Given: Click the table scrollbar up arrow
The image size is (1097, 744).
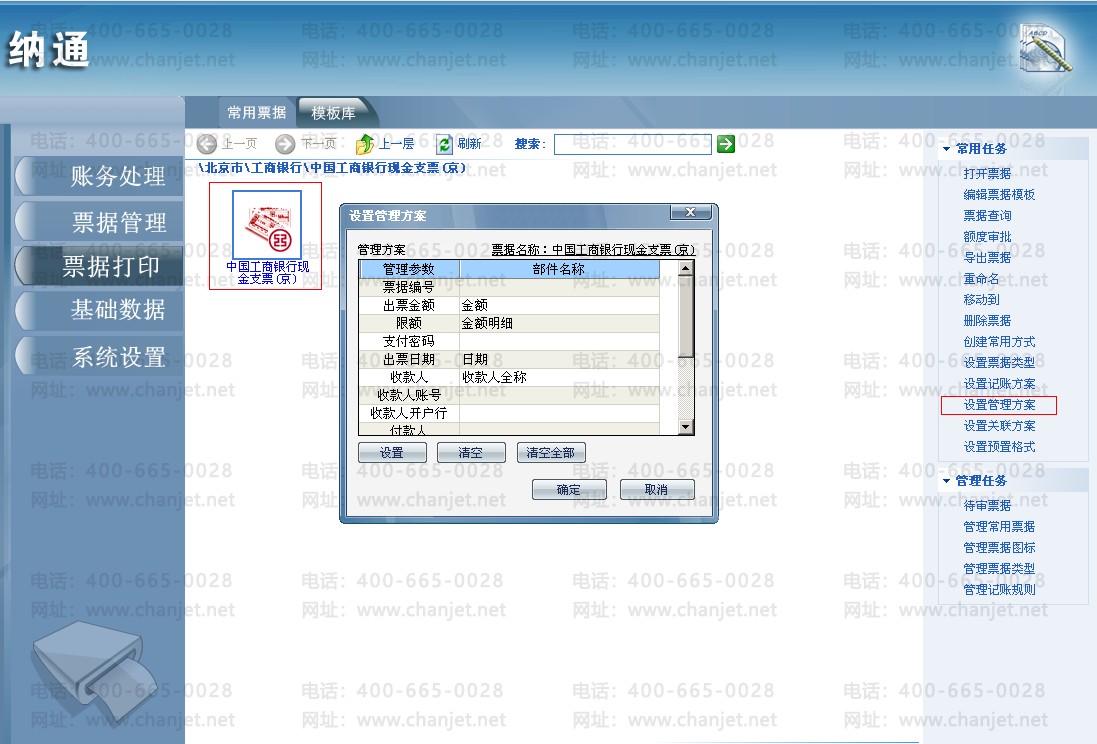Looking at the screenshot, I should coord(686,268).
